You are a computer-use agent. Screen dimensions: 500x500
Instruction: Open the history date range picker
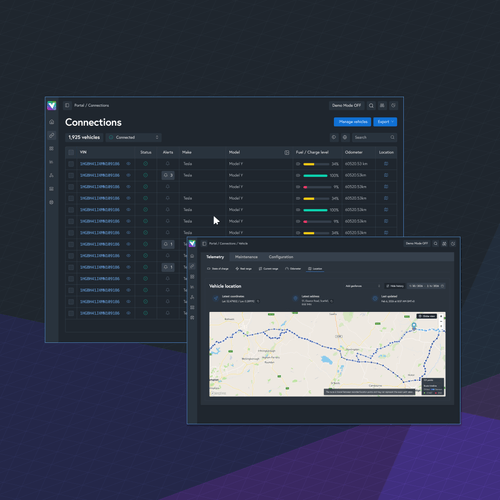click(426, 286)
